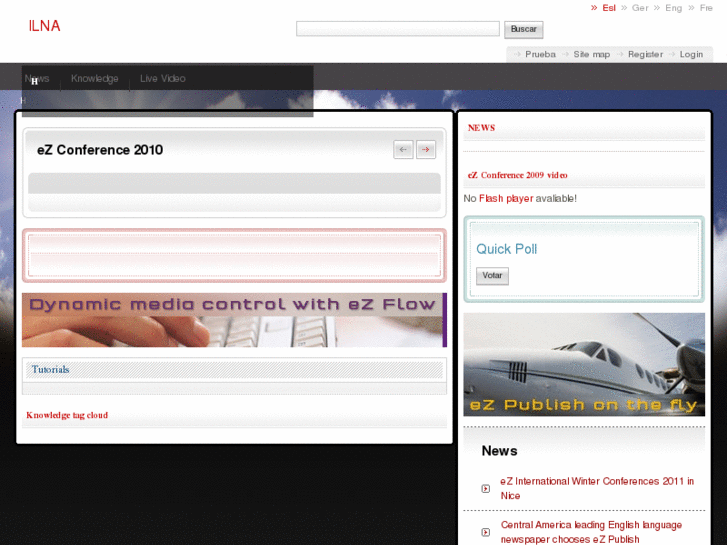This screenshot has height=545, width=727.
Task: Open the Register link
Action: [645, 54]
